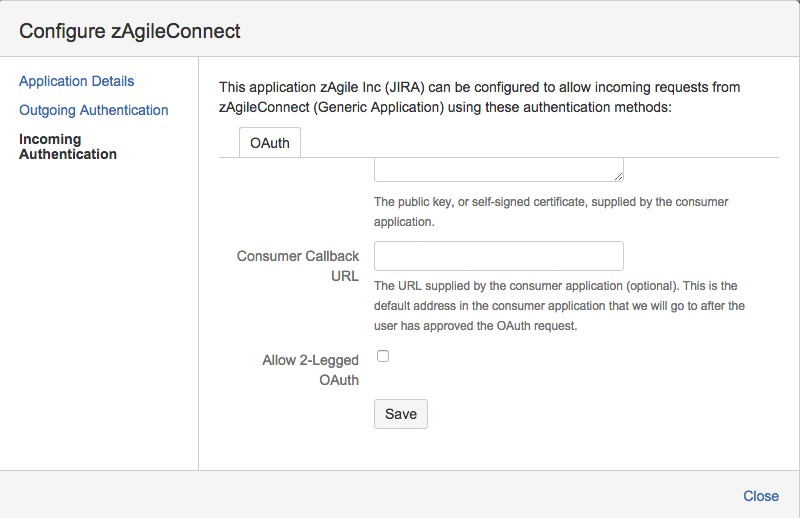The width and height of the screenshot is (800, 518).
Task: Click the public key text area
Action: 498,169
